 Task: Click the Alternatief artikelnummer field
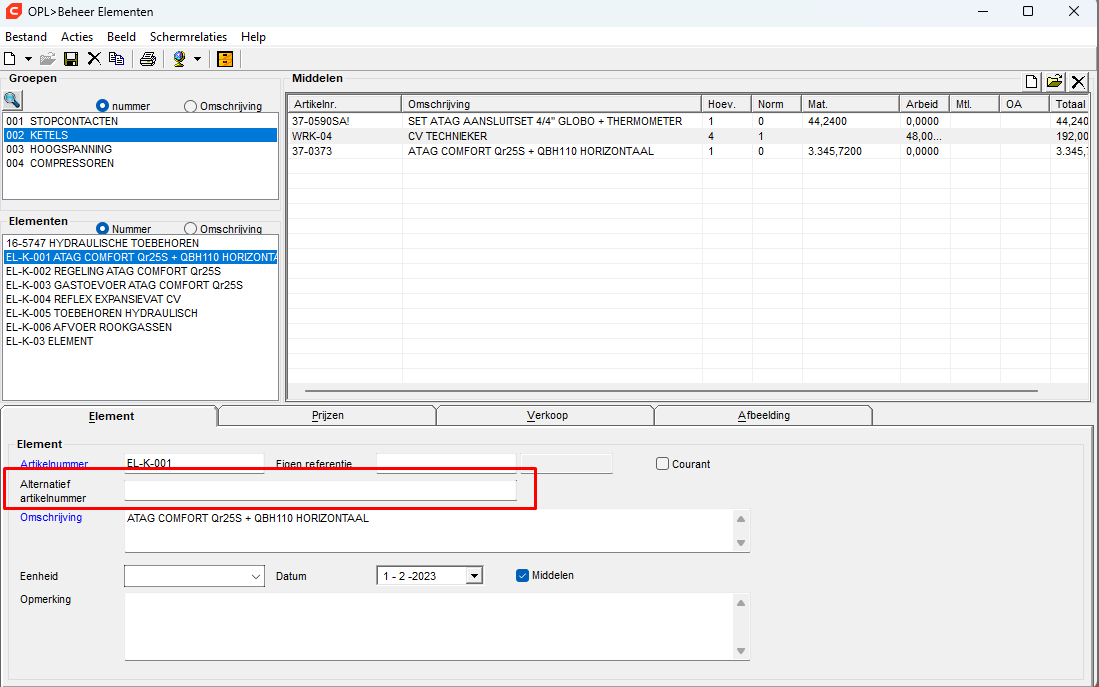320,491
